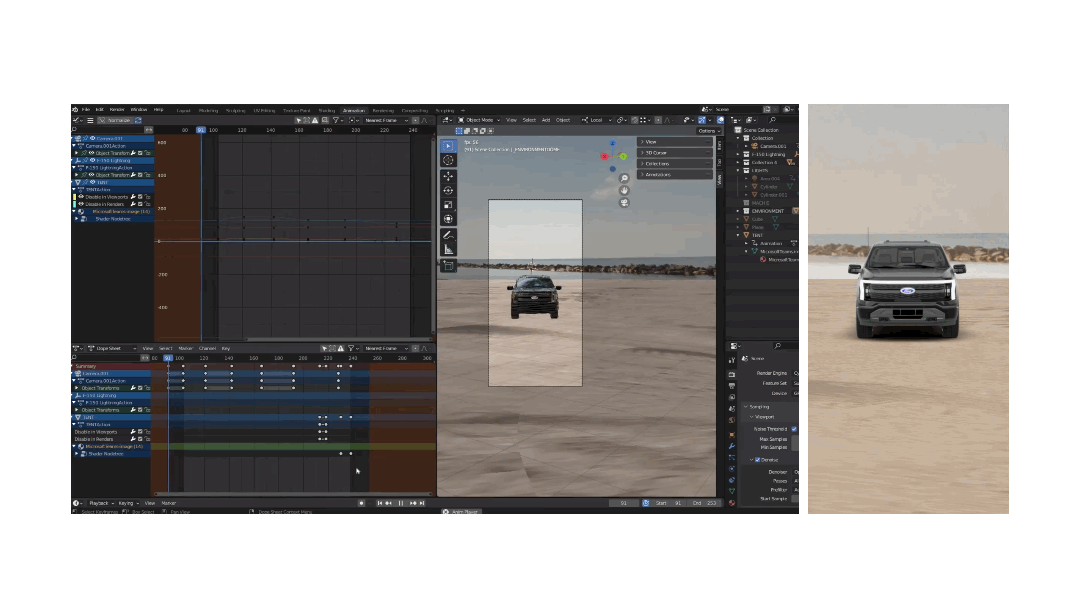Select the Select Box tool in viewport

point(448,146)
